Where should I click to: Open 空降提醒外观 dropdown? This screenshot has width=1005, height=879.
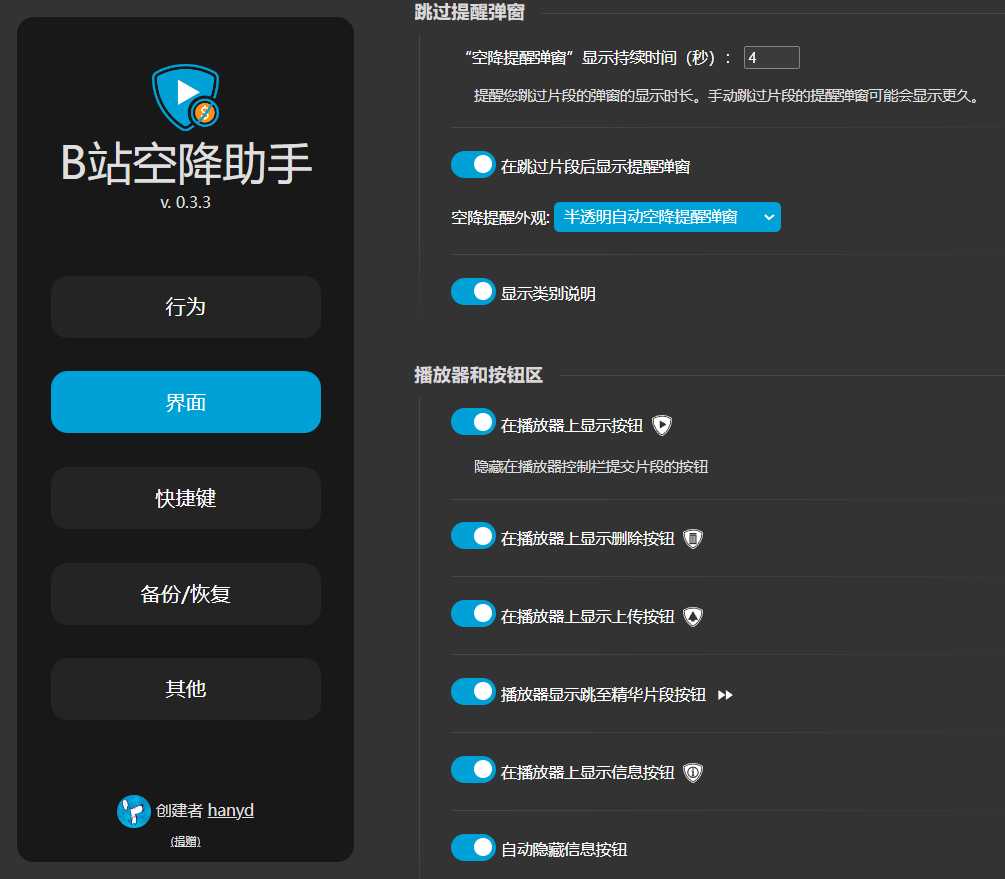tap(667, 217)
